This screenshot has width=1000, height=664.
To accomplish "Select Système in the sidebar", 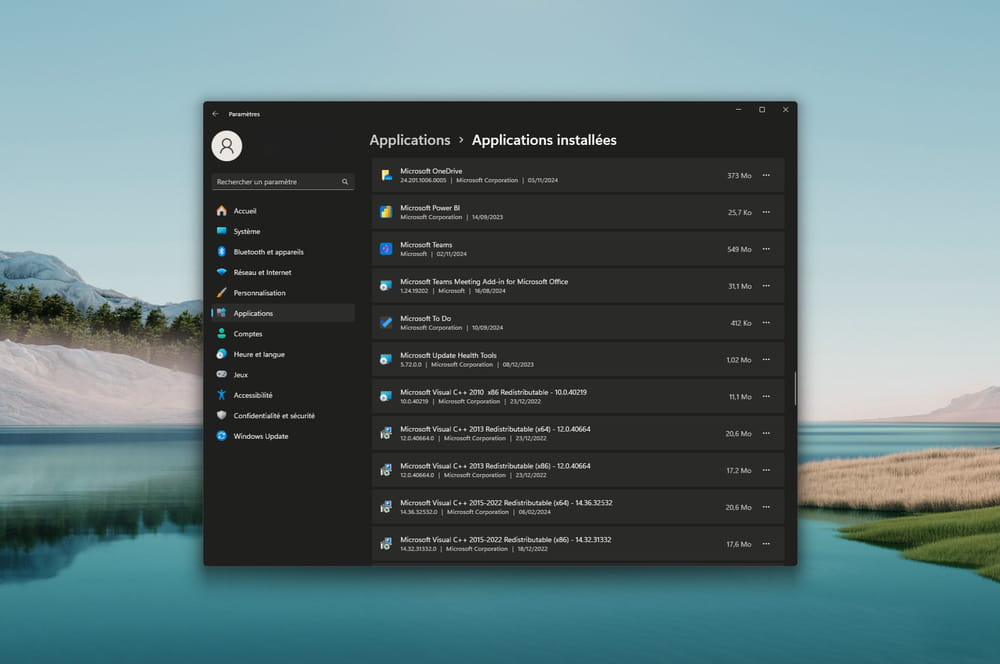I will 283,232.
